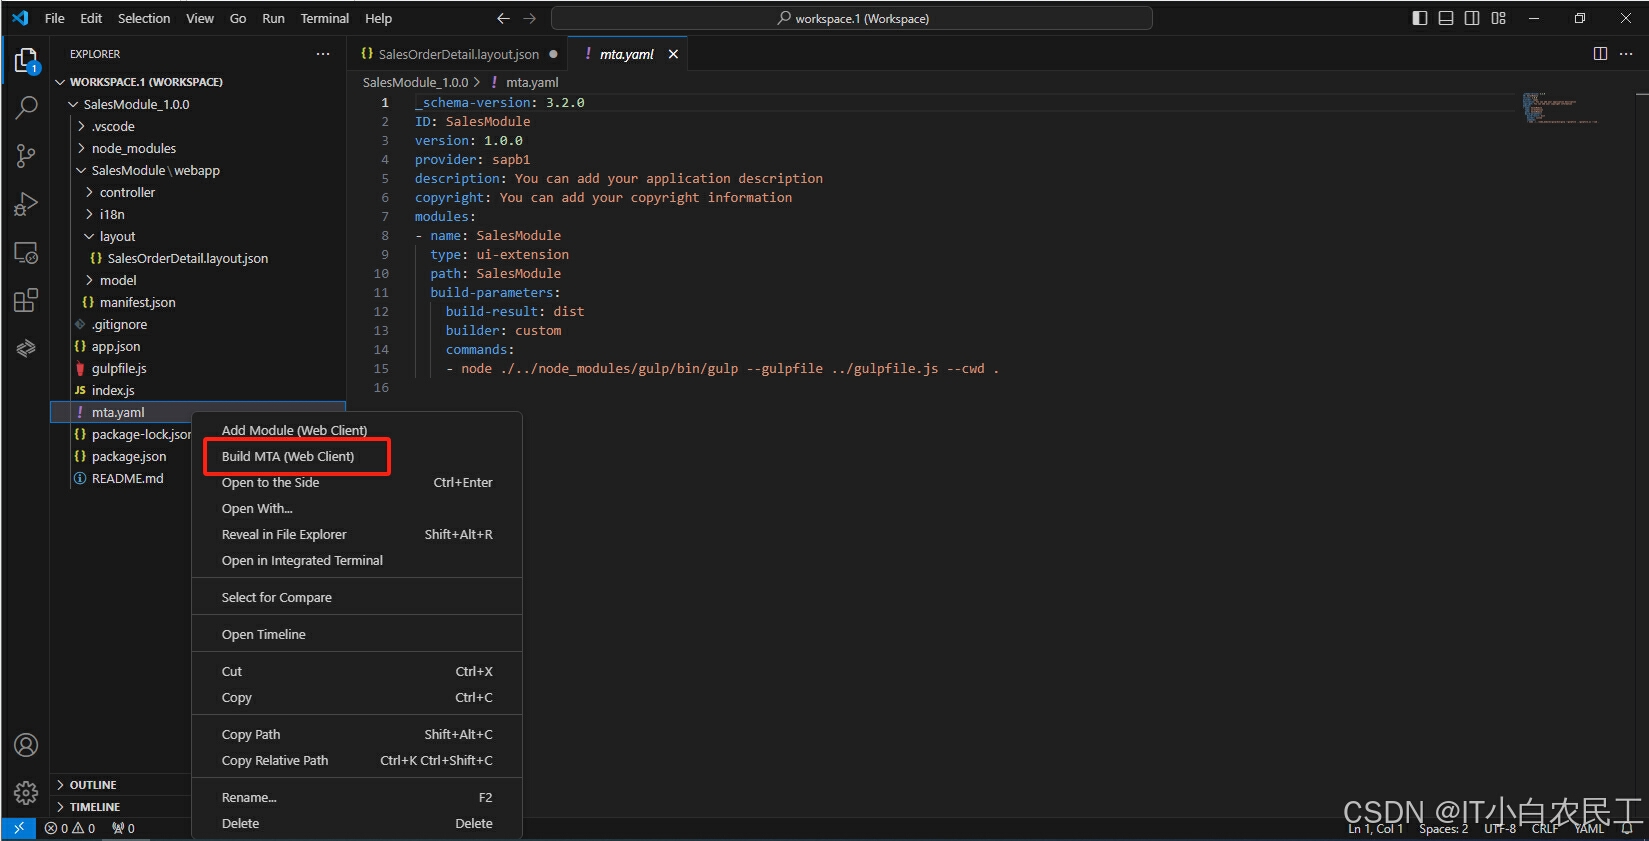Open the Search view icon
The image size is (1649, 841).
(x=26, y=107)
